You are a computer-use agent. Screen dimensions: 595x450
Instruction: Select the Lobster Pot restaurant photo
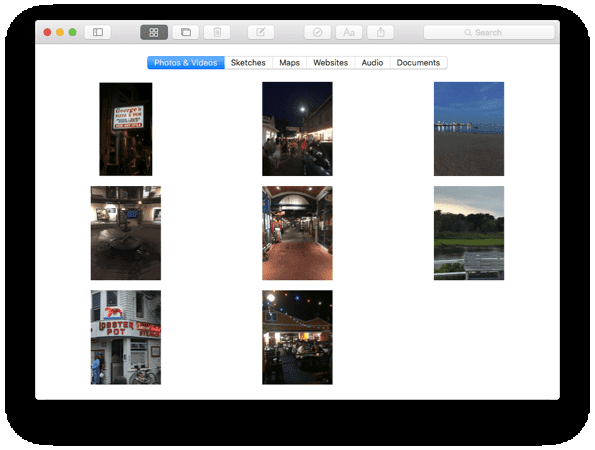pos(126,337)
